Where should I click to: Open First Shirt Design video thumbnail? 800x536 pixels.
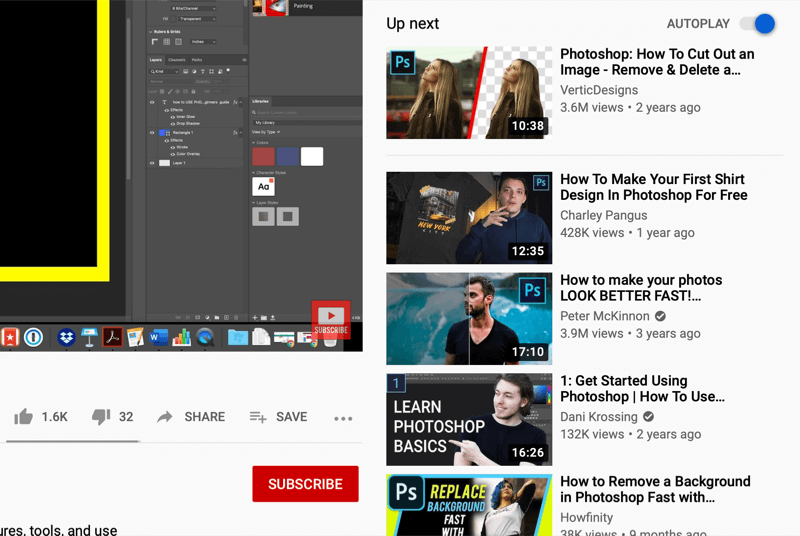tap(469, 218)
